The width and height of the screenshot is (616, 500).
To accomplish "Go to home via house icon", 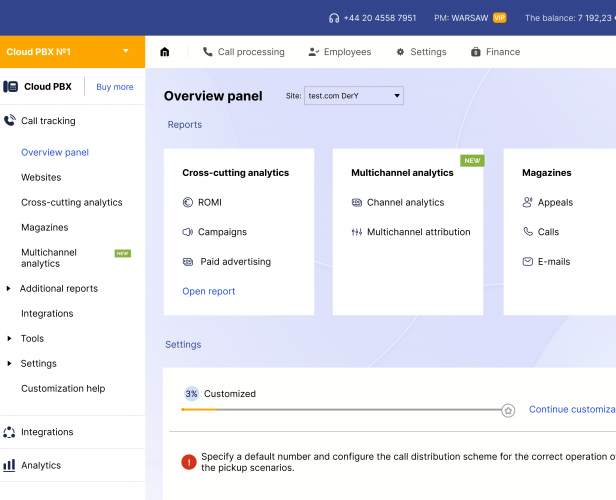I will (x=165, y=52).
